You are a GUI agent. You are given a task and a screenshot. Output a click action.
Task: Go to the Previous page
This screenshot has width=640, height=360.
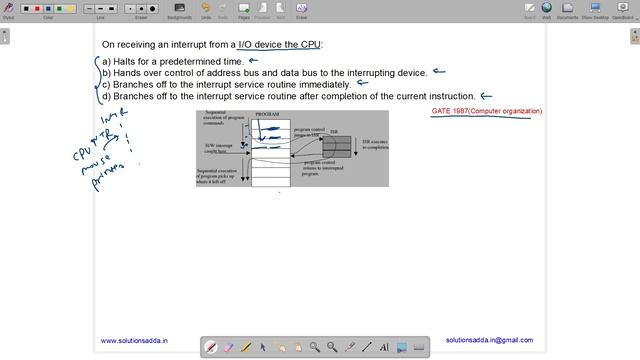262,10
